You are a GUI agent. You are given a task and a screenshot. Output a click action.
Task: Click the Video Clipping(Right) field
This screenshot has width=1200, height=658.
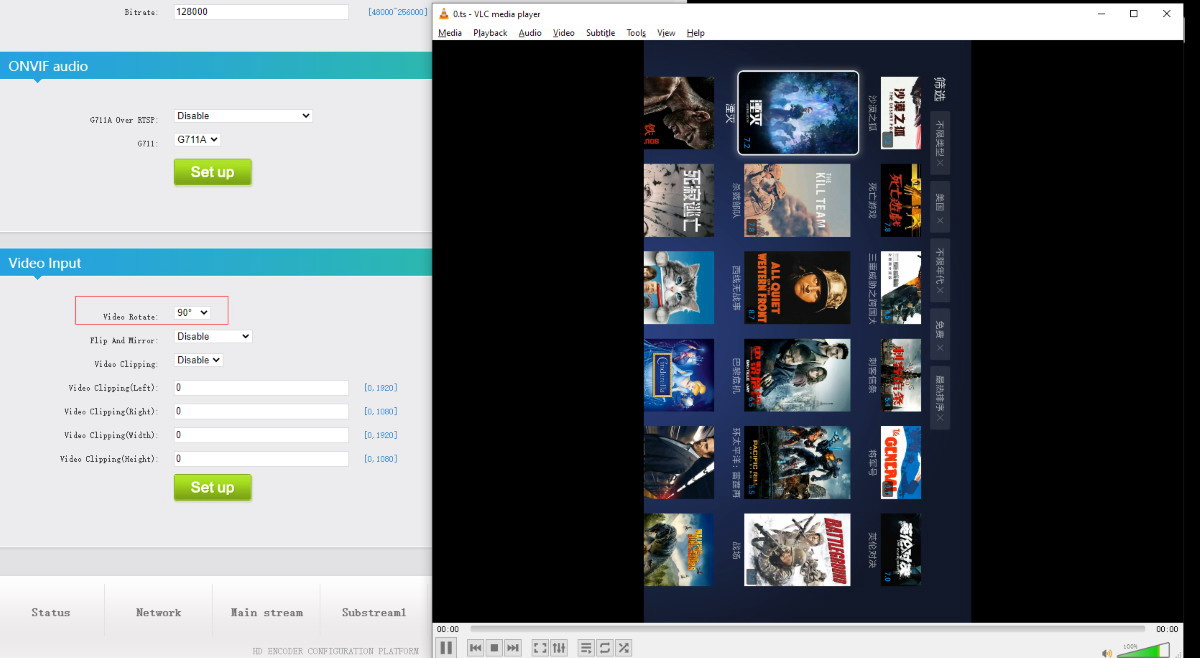click(x=261, y=411)
